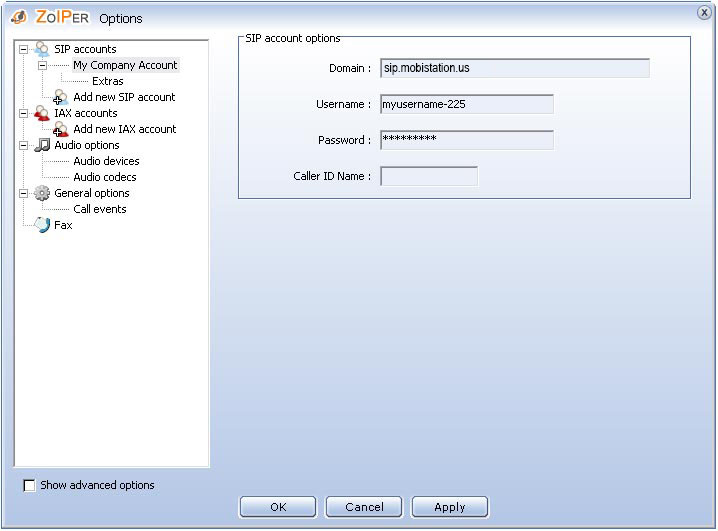Open Audio codecs settings

[105, 177]
